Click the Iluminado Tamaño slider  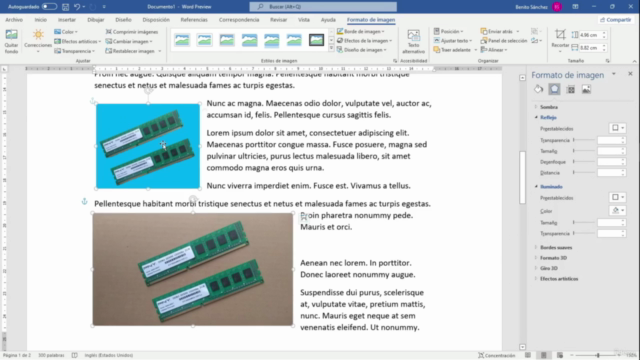coord(584,222)
